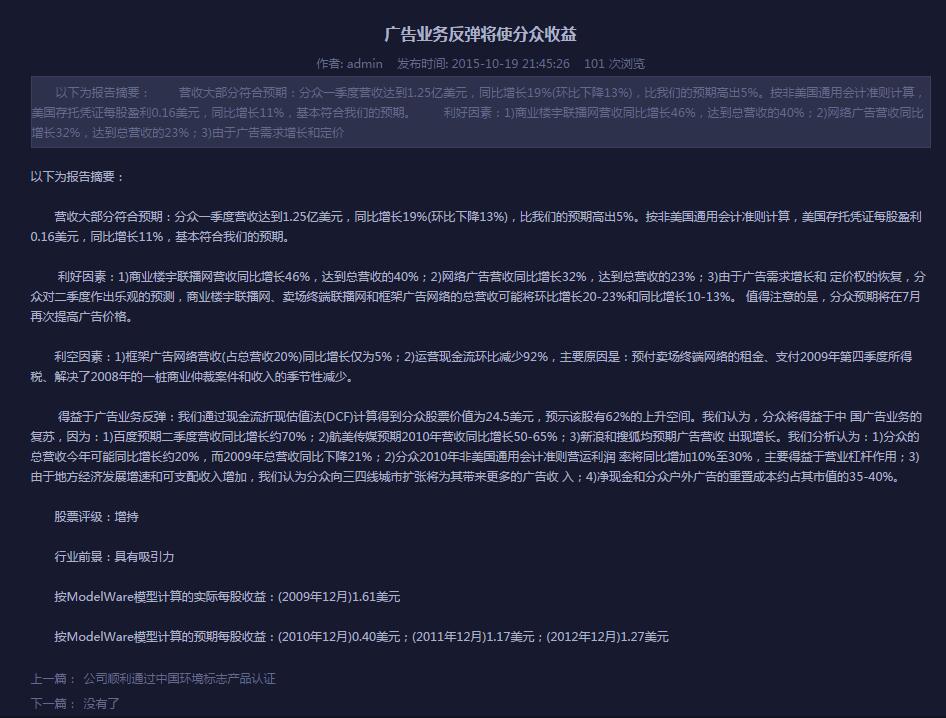Click the gray highlighted summary box

click(480, 111)
